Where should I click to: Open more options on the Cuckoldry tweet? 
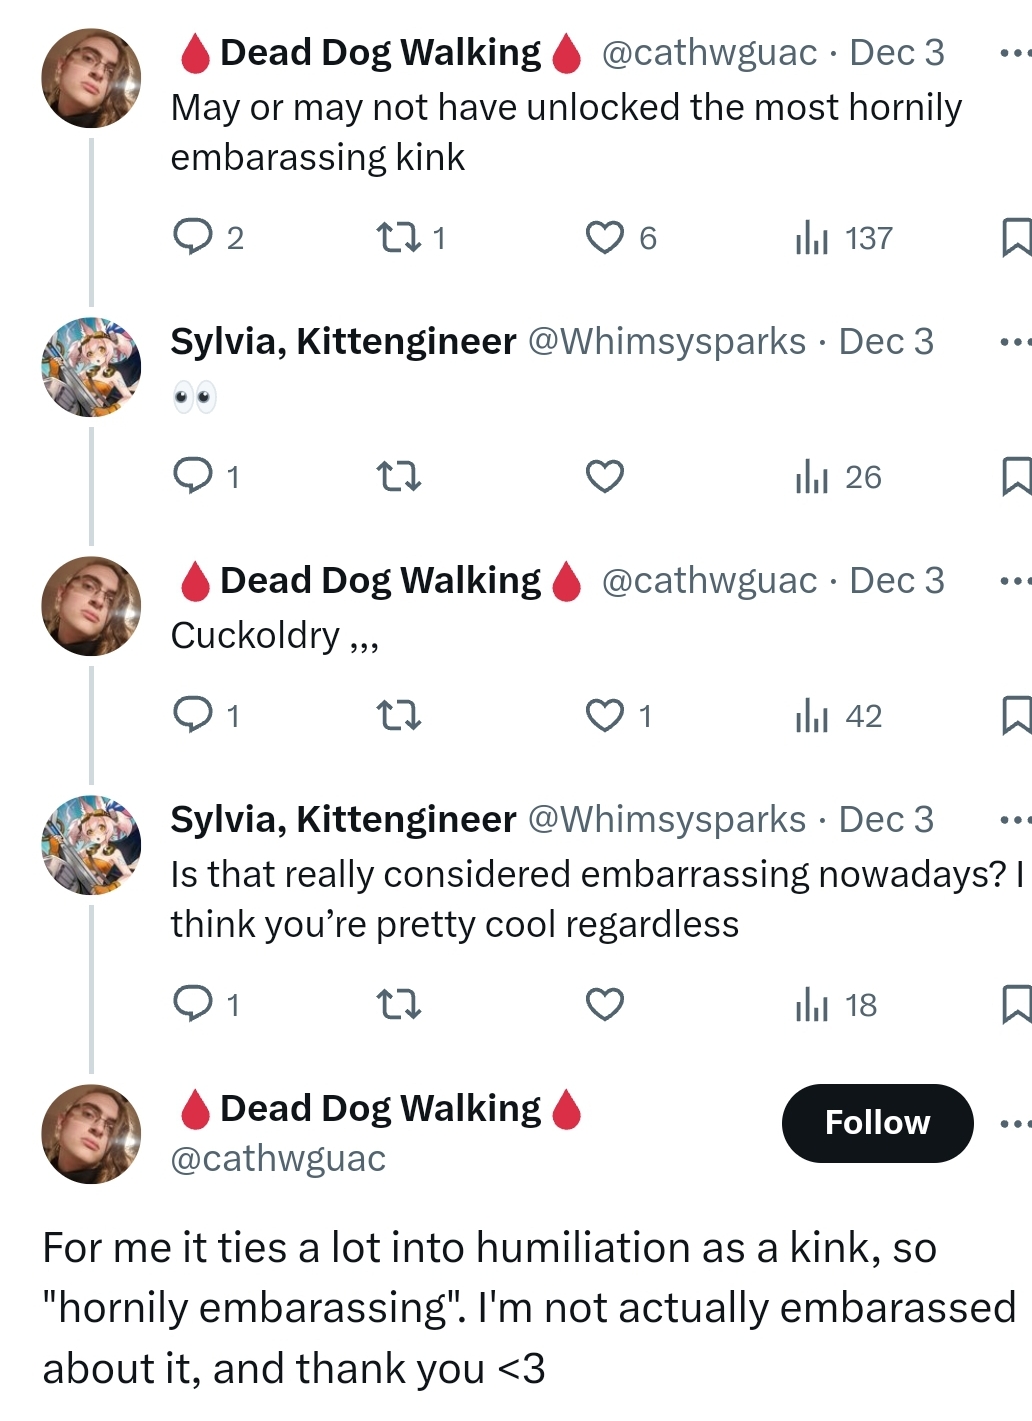1015,581
